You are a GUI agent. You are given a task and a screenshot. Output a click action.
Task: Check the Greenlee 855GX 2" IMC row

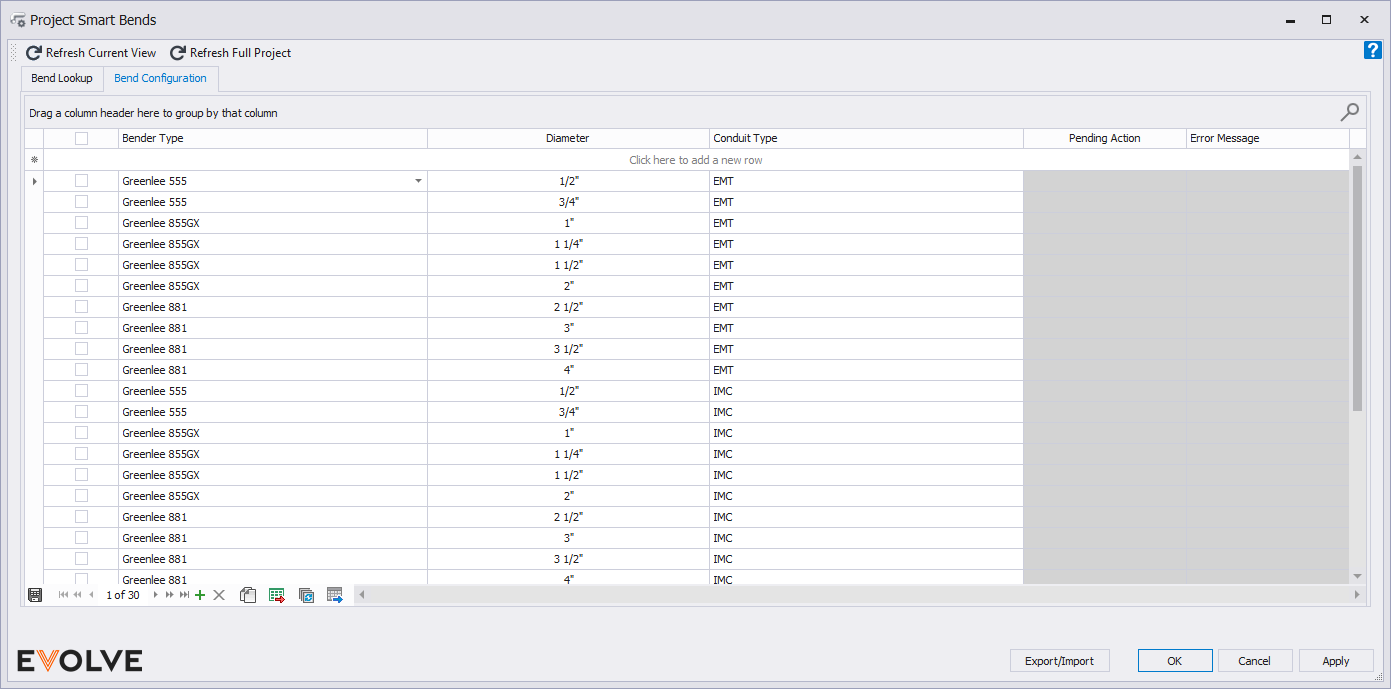81,496
